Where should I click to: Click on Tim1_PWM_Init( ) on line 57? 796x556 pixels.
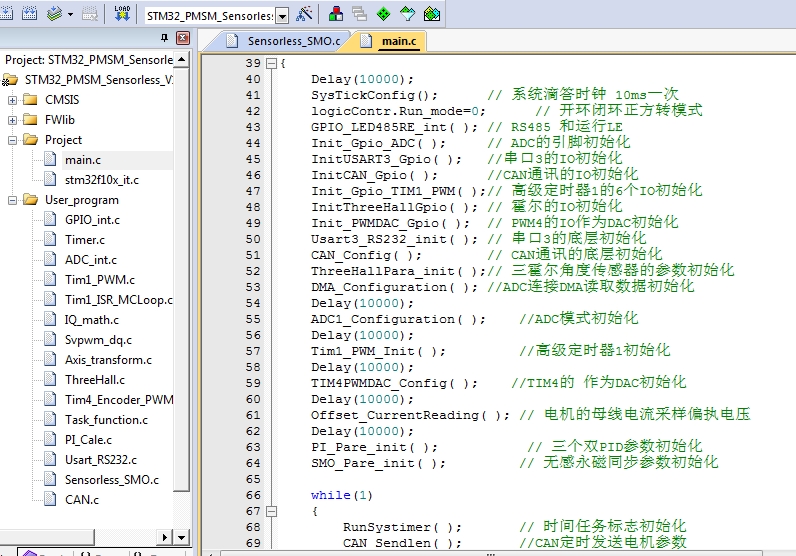(x=378, y=351)
